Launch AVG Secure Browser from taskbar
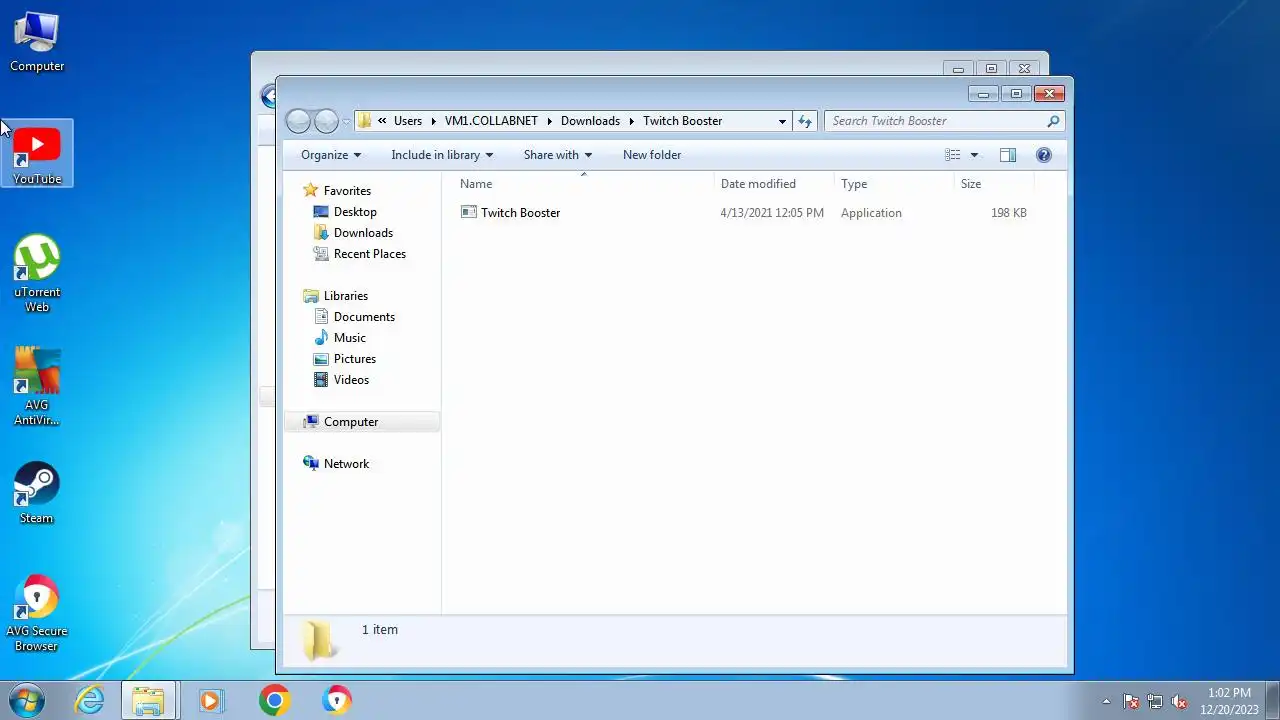Image resolution: width=1280 pixels, height=720 pixels. click(x=337, y=700)
